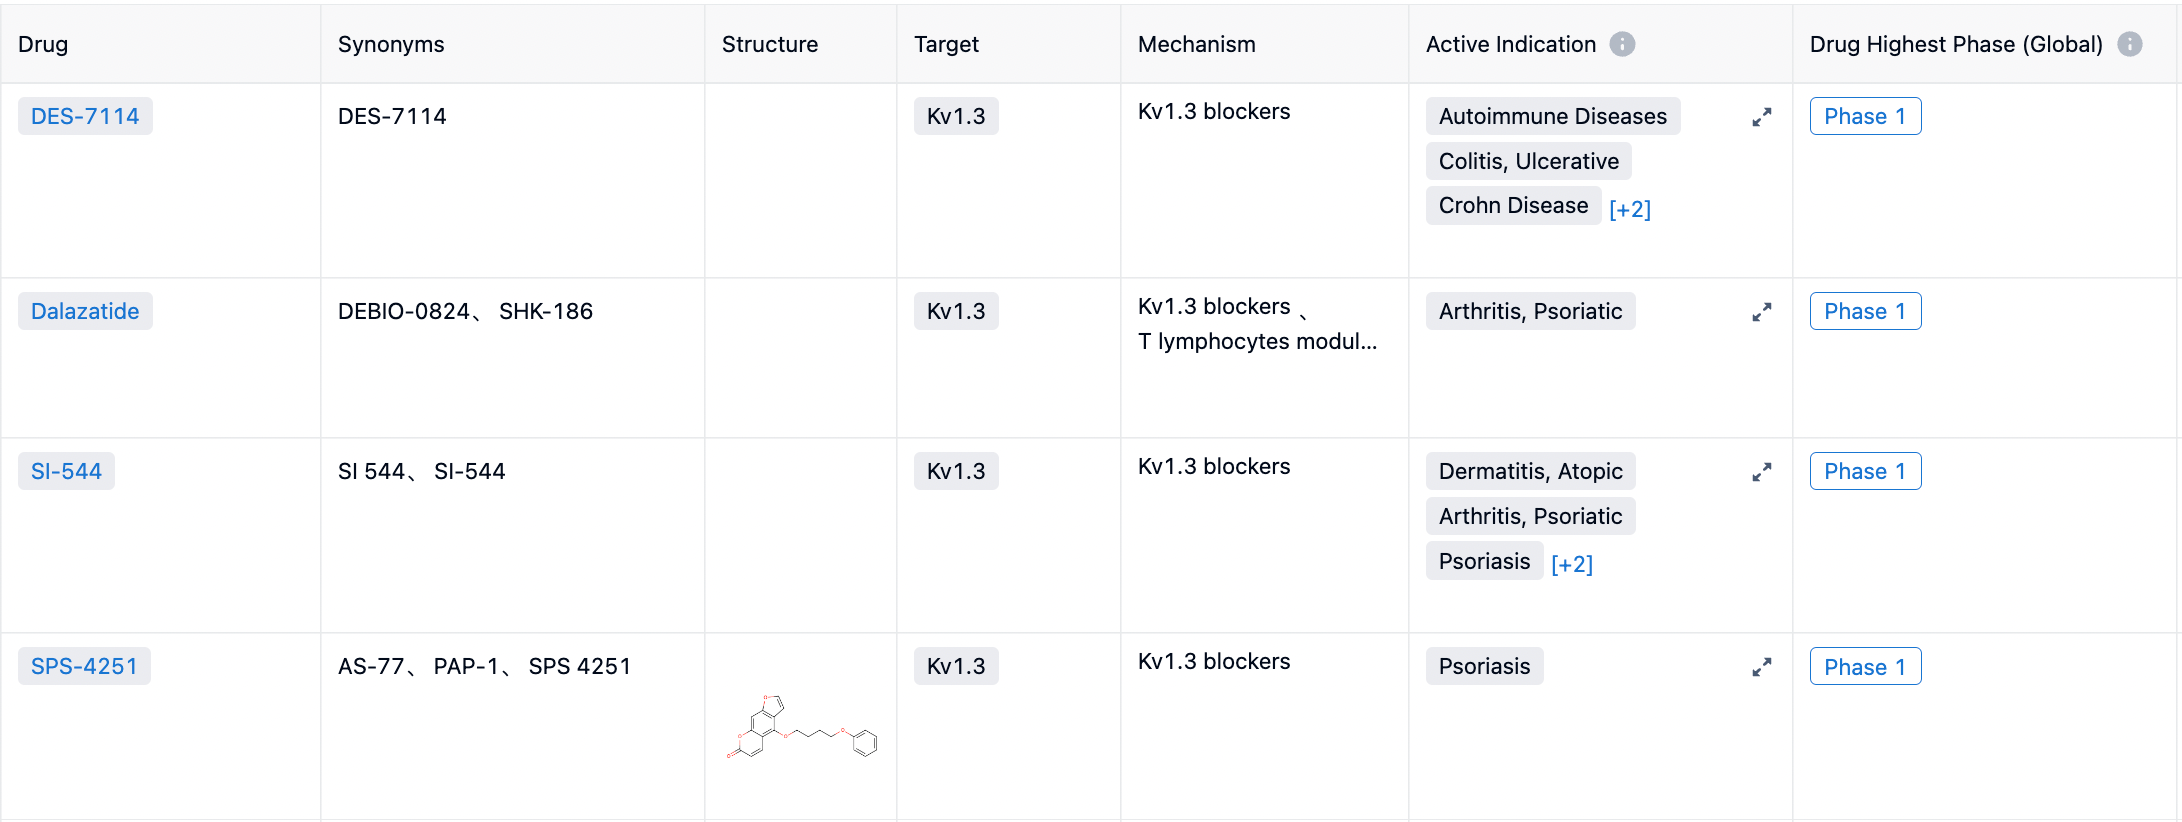Expand indications for DES-7114 row
Viewport: 2182px width, 822px height.
pos(1761,117)
